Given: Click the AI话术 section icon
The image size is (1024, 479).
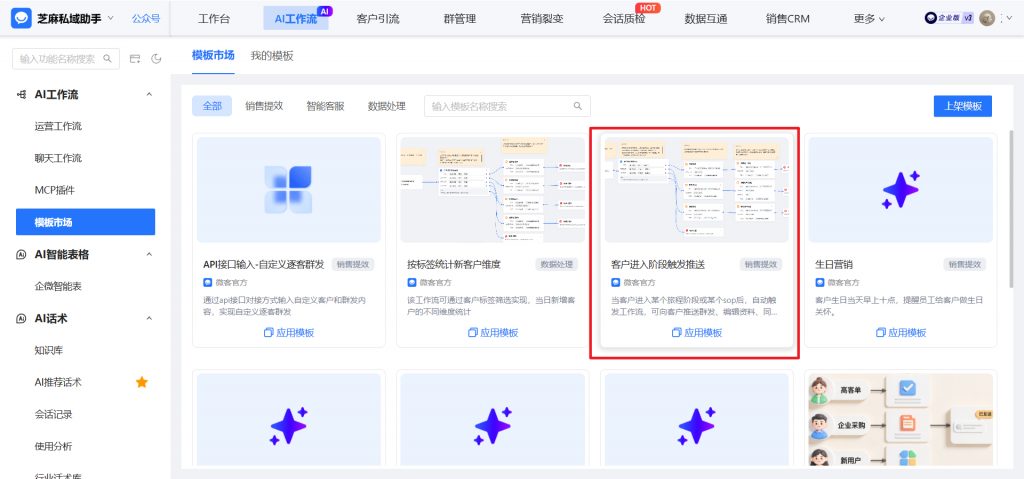Looking at the screenshot, I should 22,318.
